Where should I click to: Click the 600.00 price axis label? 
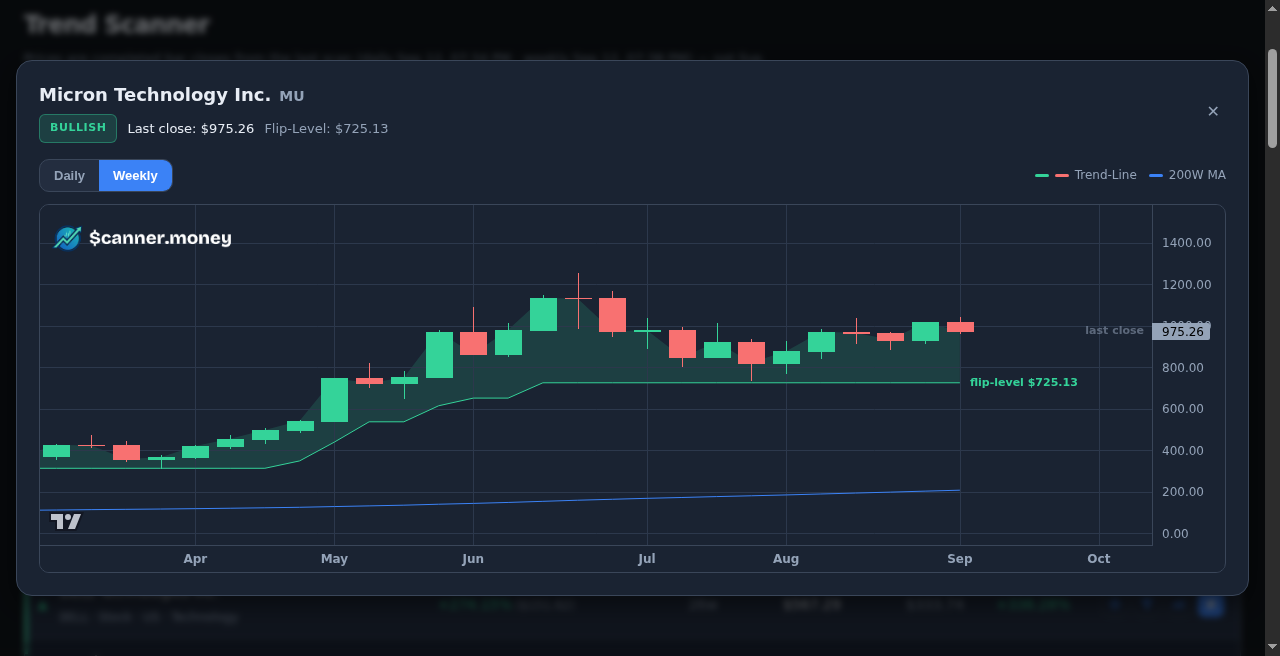[x=1183, y=409]
